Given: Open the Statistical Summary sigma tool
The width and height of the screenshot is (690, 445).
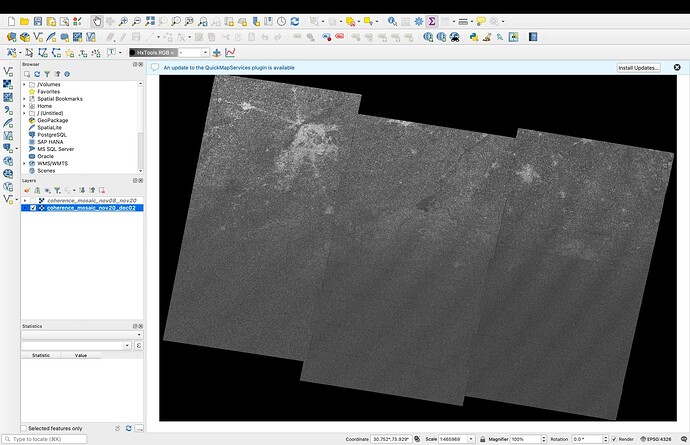Looking at the screenshot, I should (x=432, y=21).
